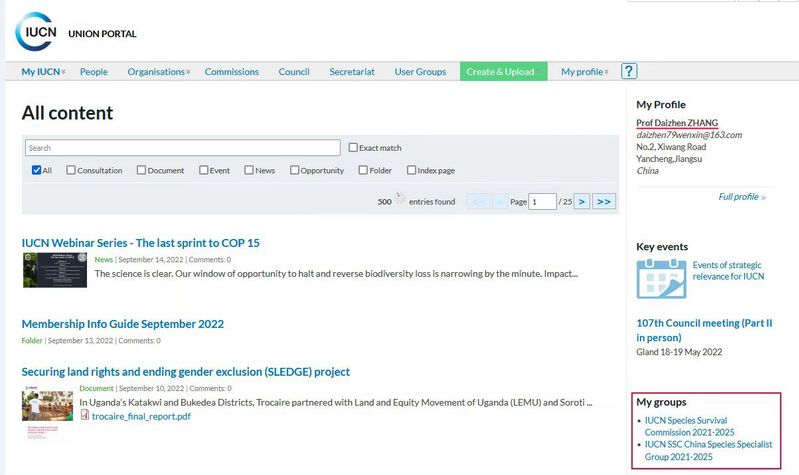Open the My profile dropdown menu
The width and height of the screenshot is (799, 475).
[x=584, y=72]
